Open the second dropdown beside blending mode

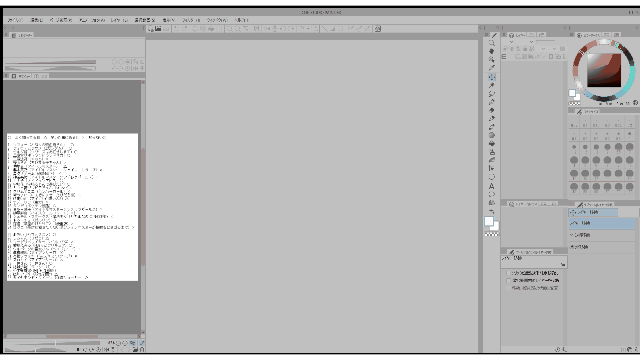(x=531, y=42)
